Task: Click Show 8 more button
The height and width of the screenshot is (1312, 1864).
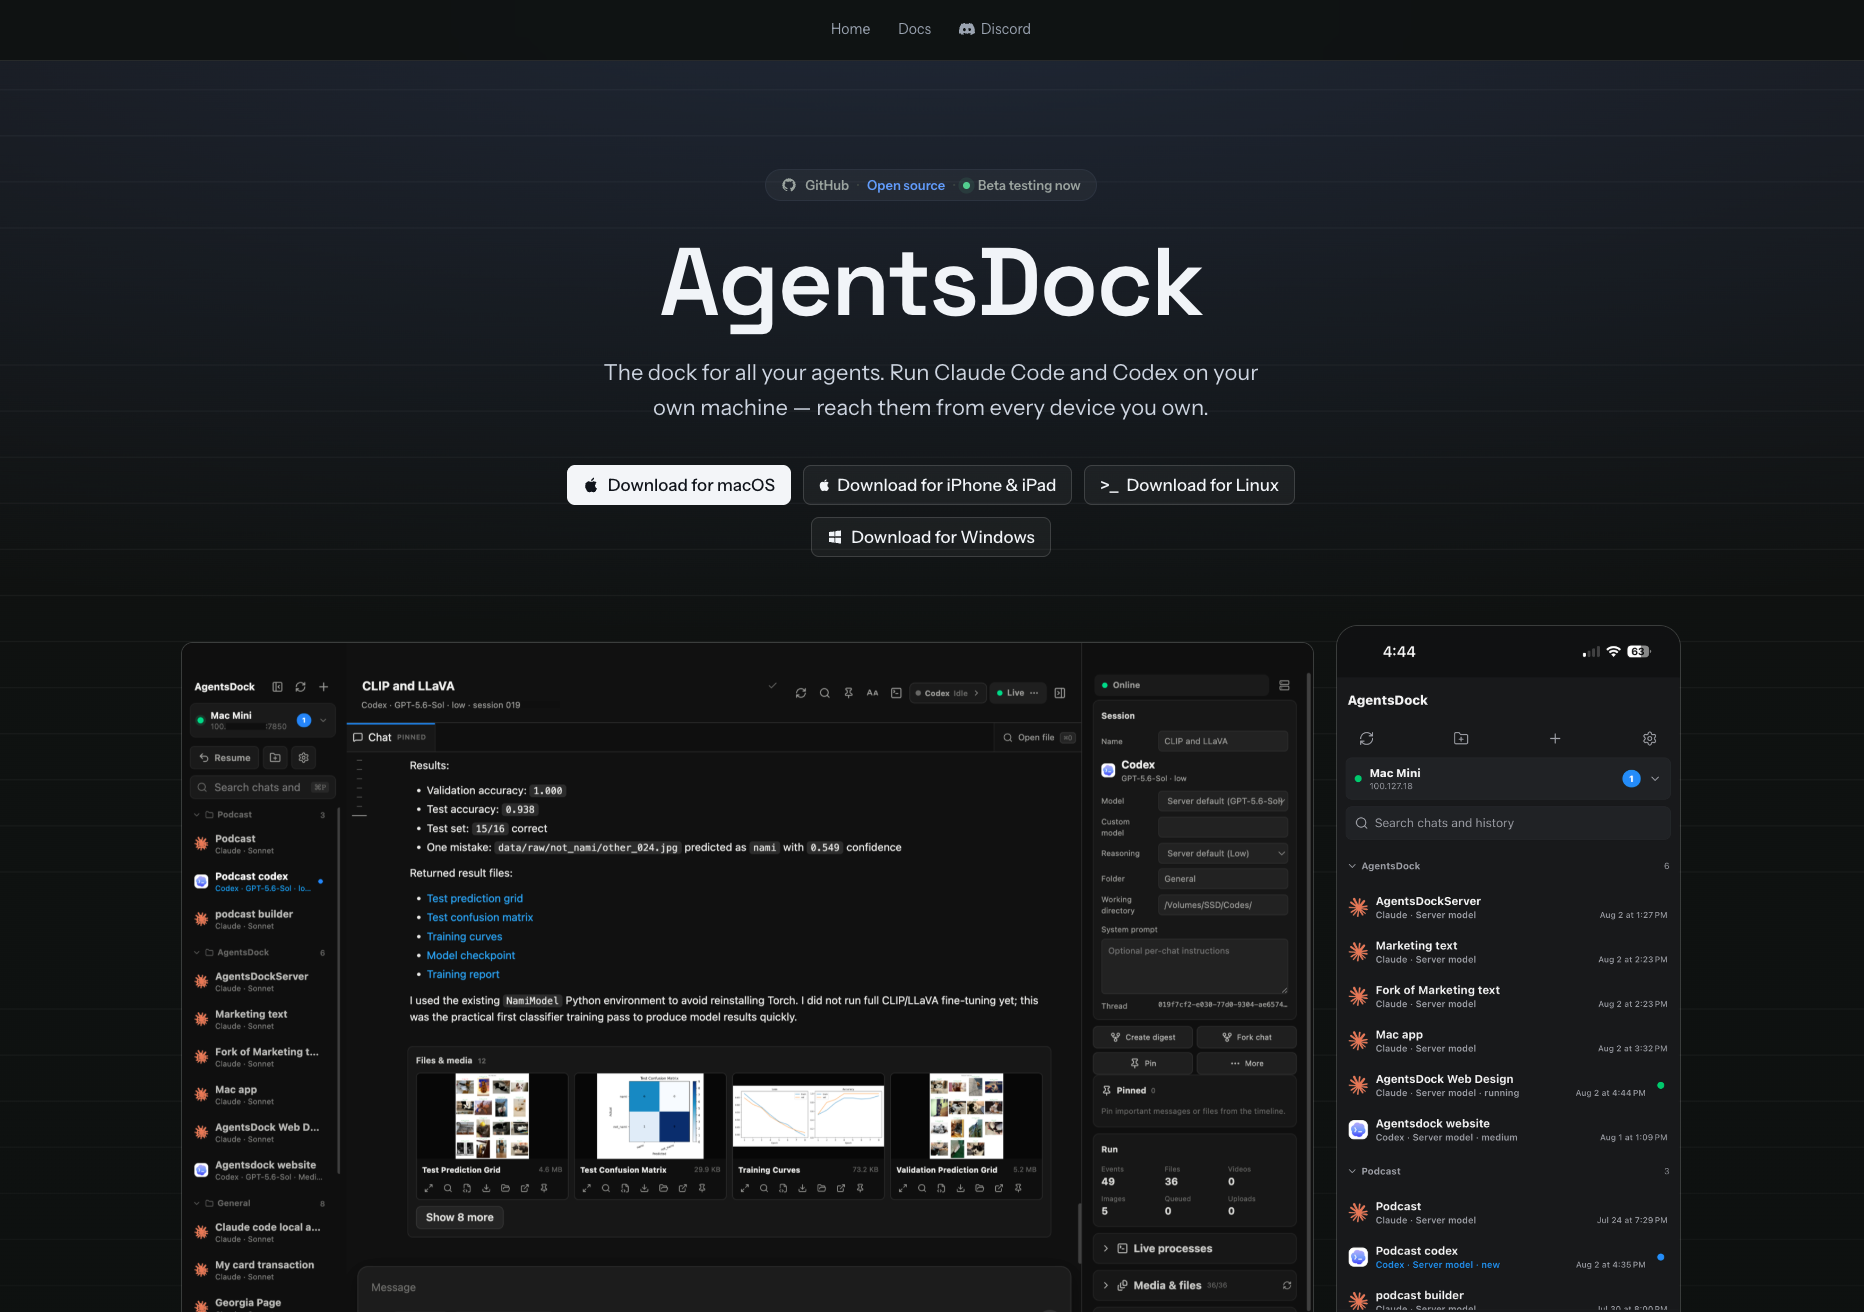Action: pyautogui.click(x=460, y=1218)
